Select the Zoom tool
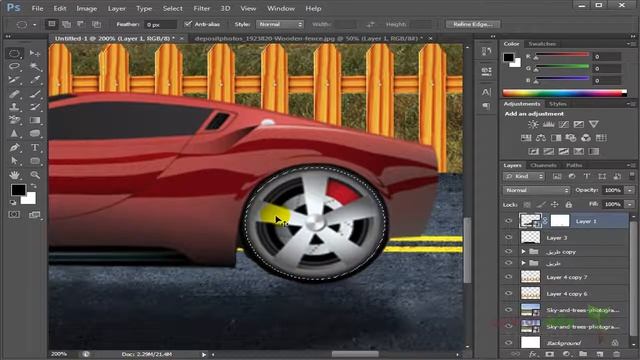 click(35, 175)
